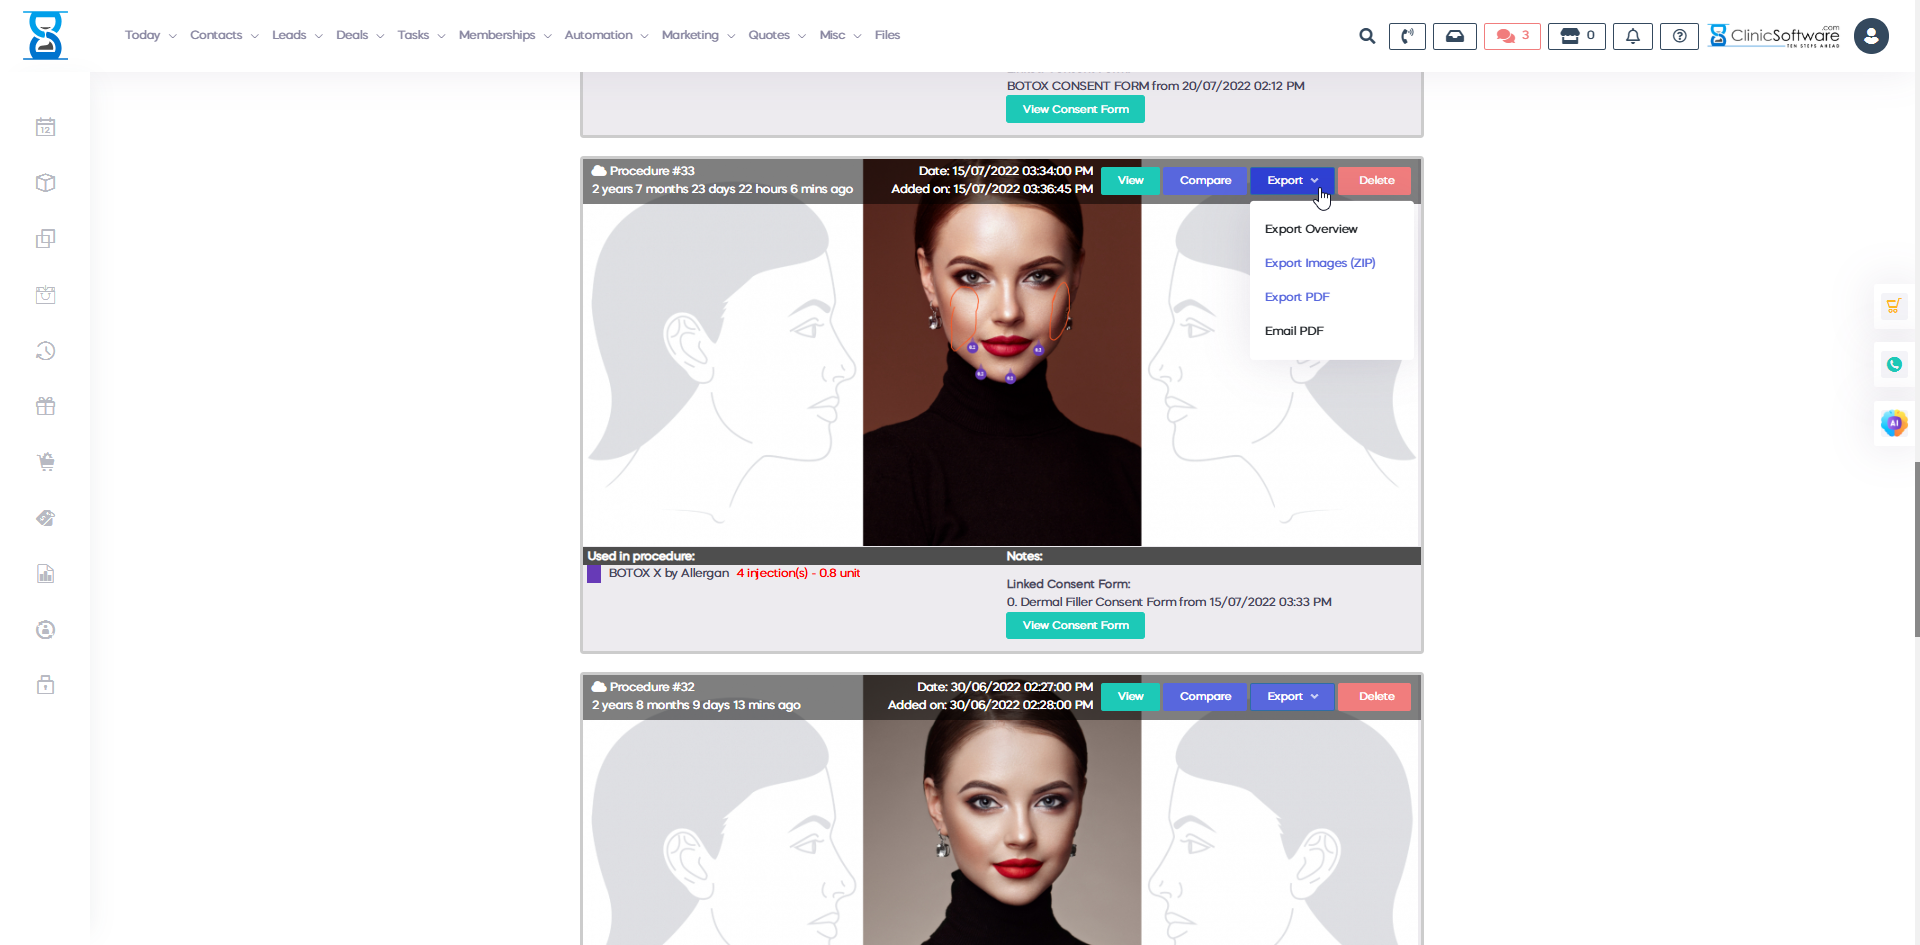Open the search icon in top bar
The image size is (1920, 945).
[1366, 36]
